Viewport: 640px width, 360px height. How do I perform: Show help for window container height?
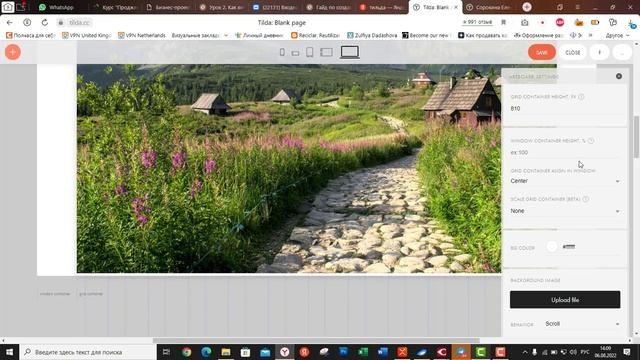point(591,140)
